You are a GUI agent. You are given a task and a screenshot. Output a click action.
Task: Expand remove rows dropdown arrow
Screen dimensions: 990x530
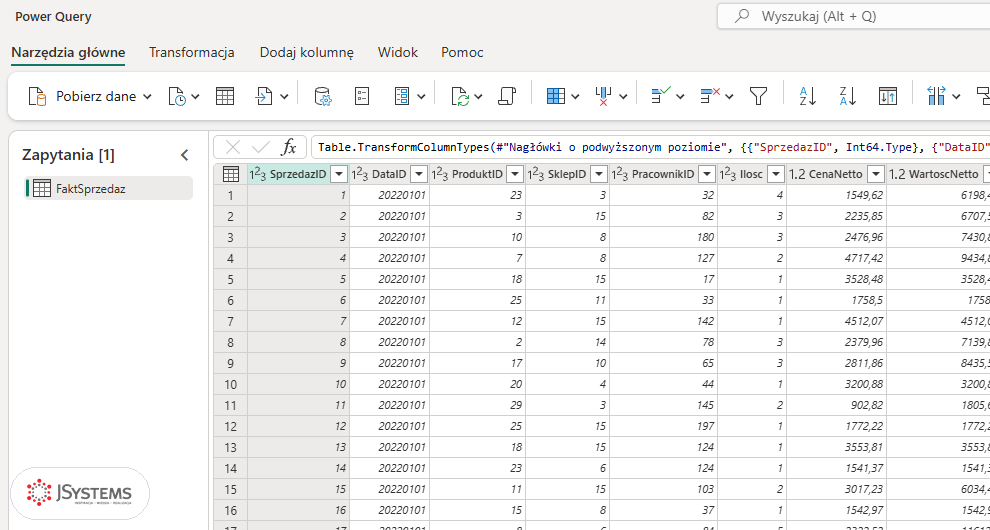729,97
